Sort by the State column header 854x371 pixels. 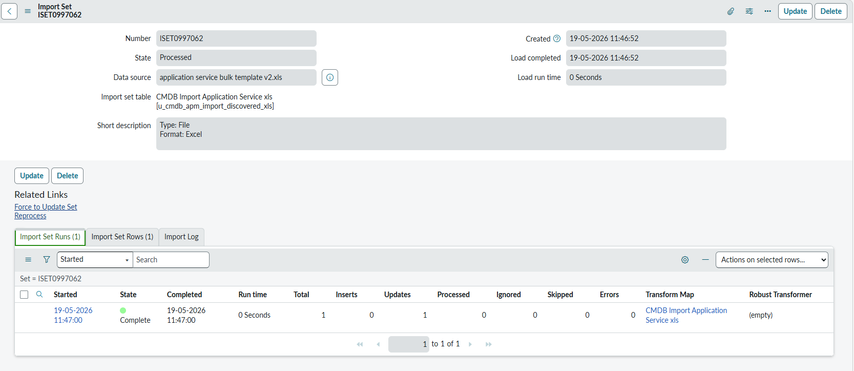tap(128, 294)
